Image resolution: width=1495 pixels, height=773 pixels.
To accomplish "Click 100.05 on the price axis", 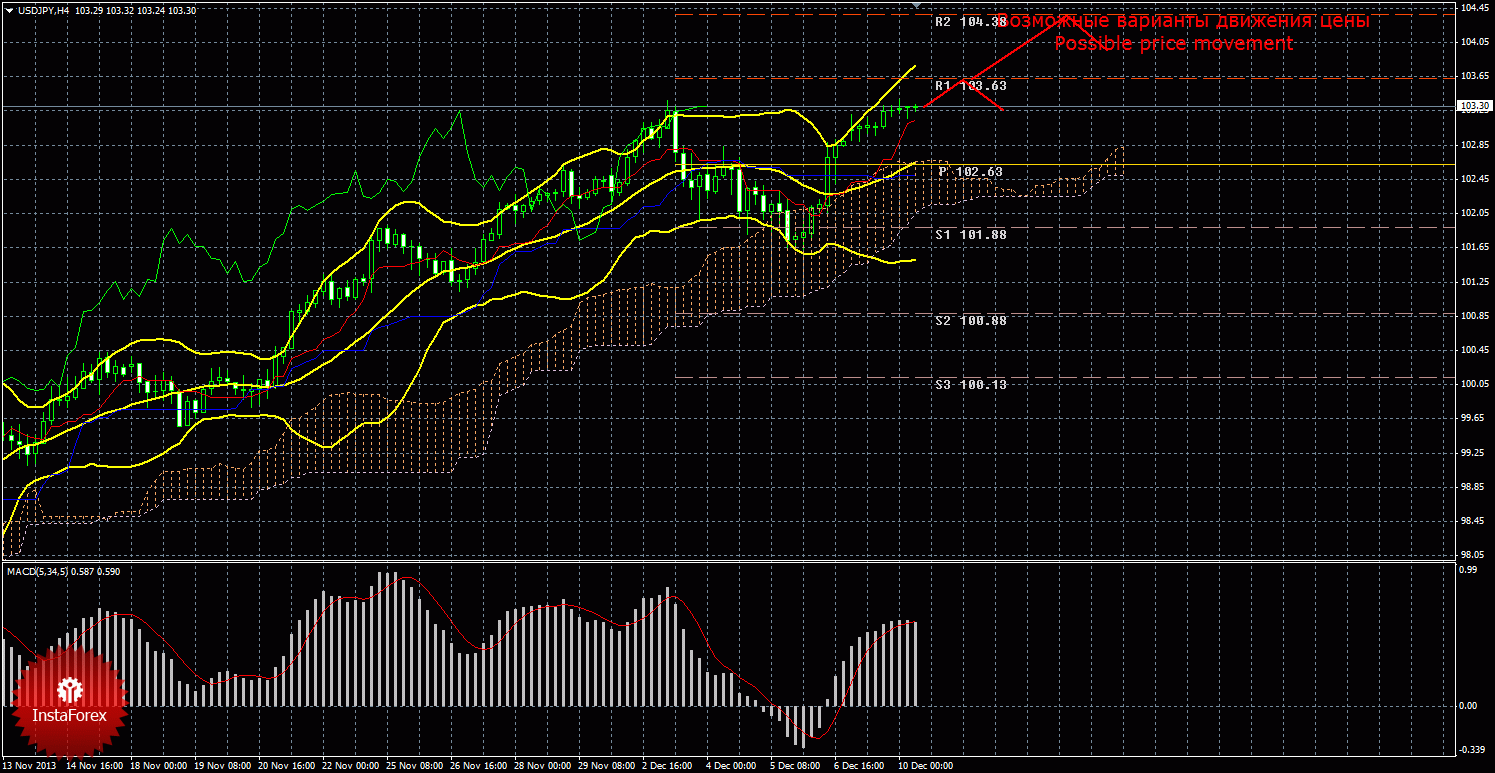I will [x=1475, y=384].
